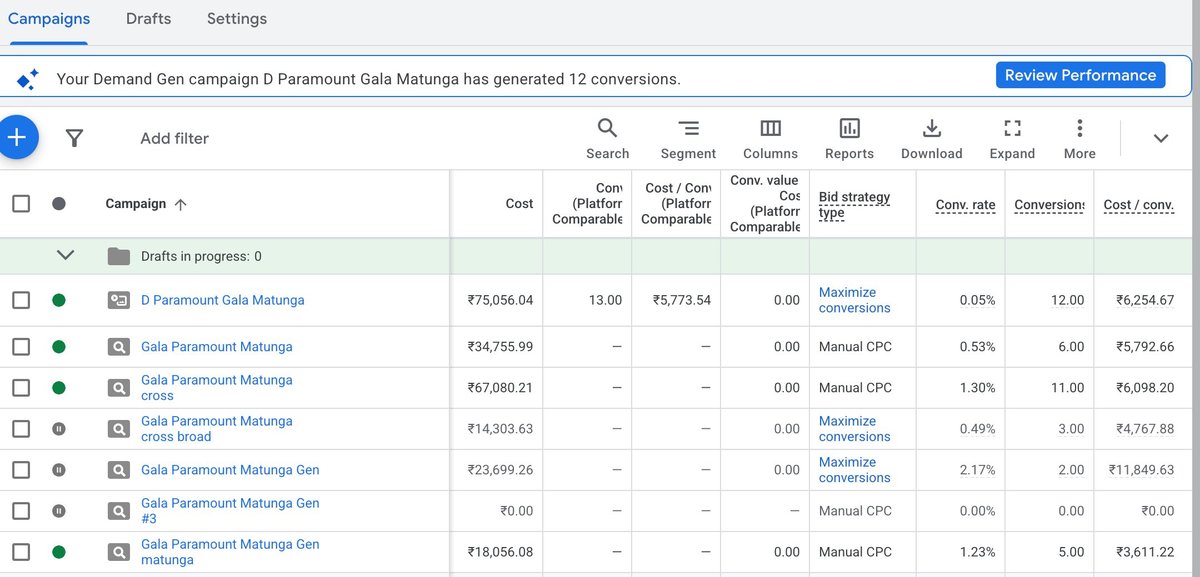Click the Add filter input field
This screenshot has height=577, width=1200.
[174, 138]
